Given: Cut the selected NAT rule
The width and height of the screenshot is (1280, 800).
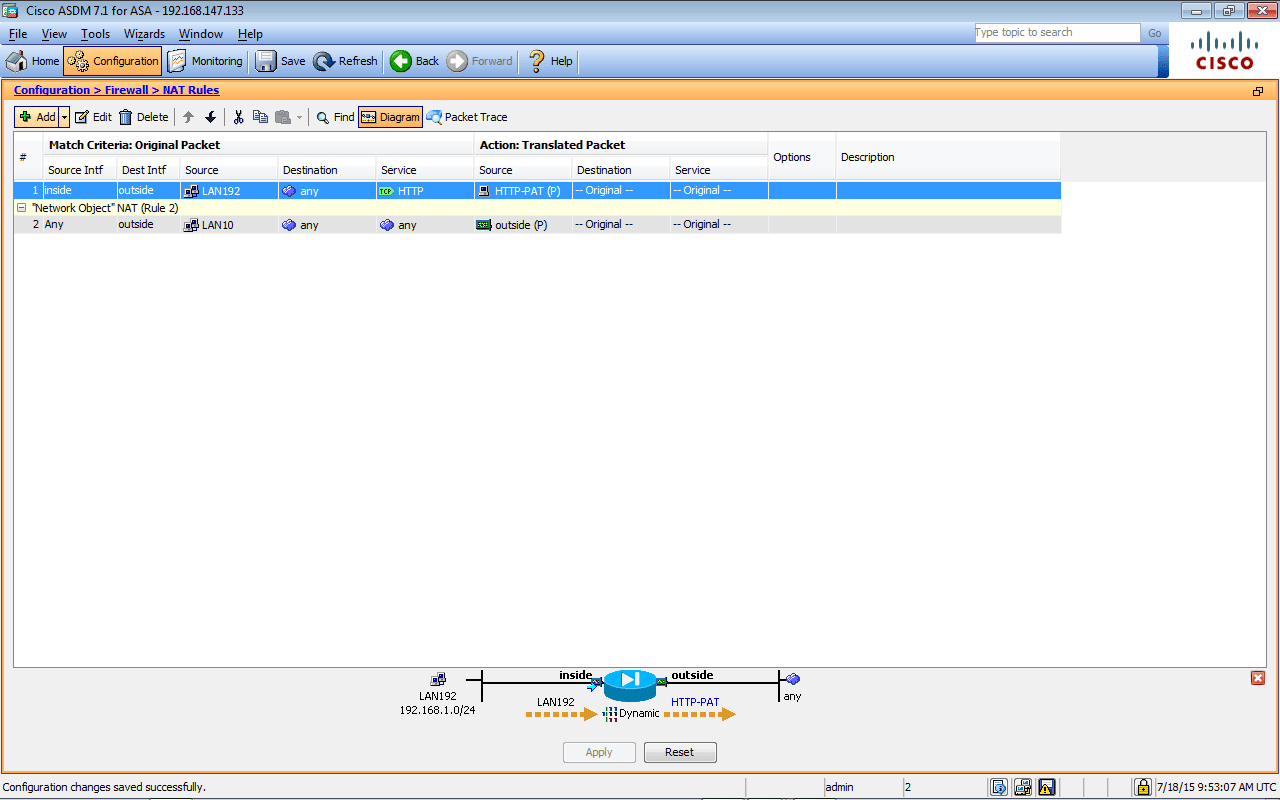Looking at the screenshot, I should 238,117.
